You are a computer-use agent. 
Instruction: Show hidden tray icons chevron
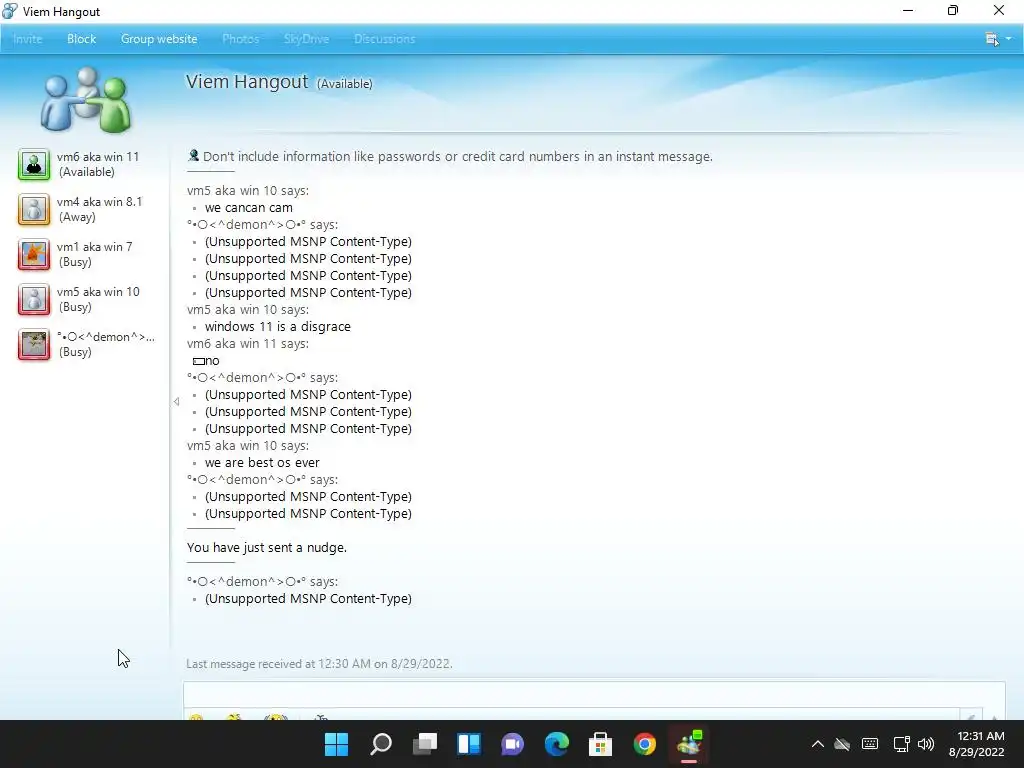818,744
